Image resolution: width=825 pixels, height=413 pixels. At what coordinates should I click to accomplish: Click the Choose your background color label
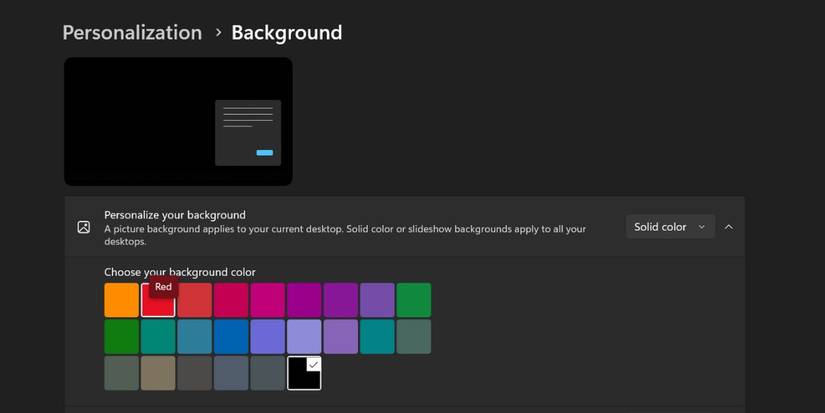click(180, 272)
